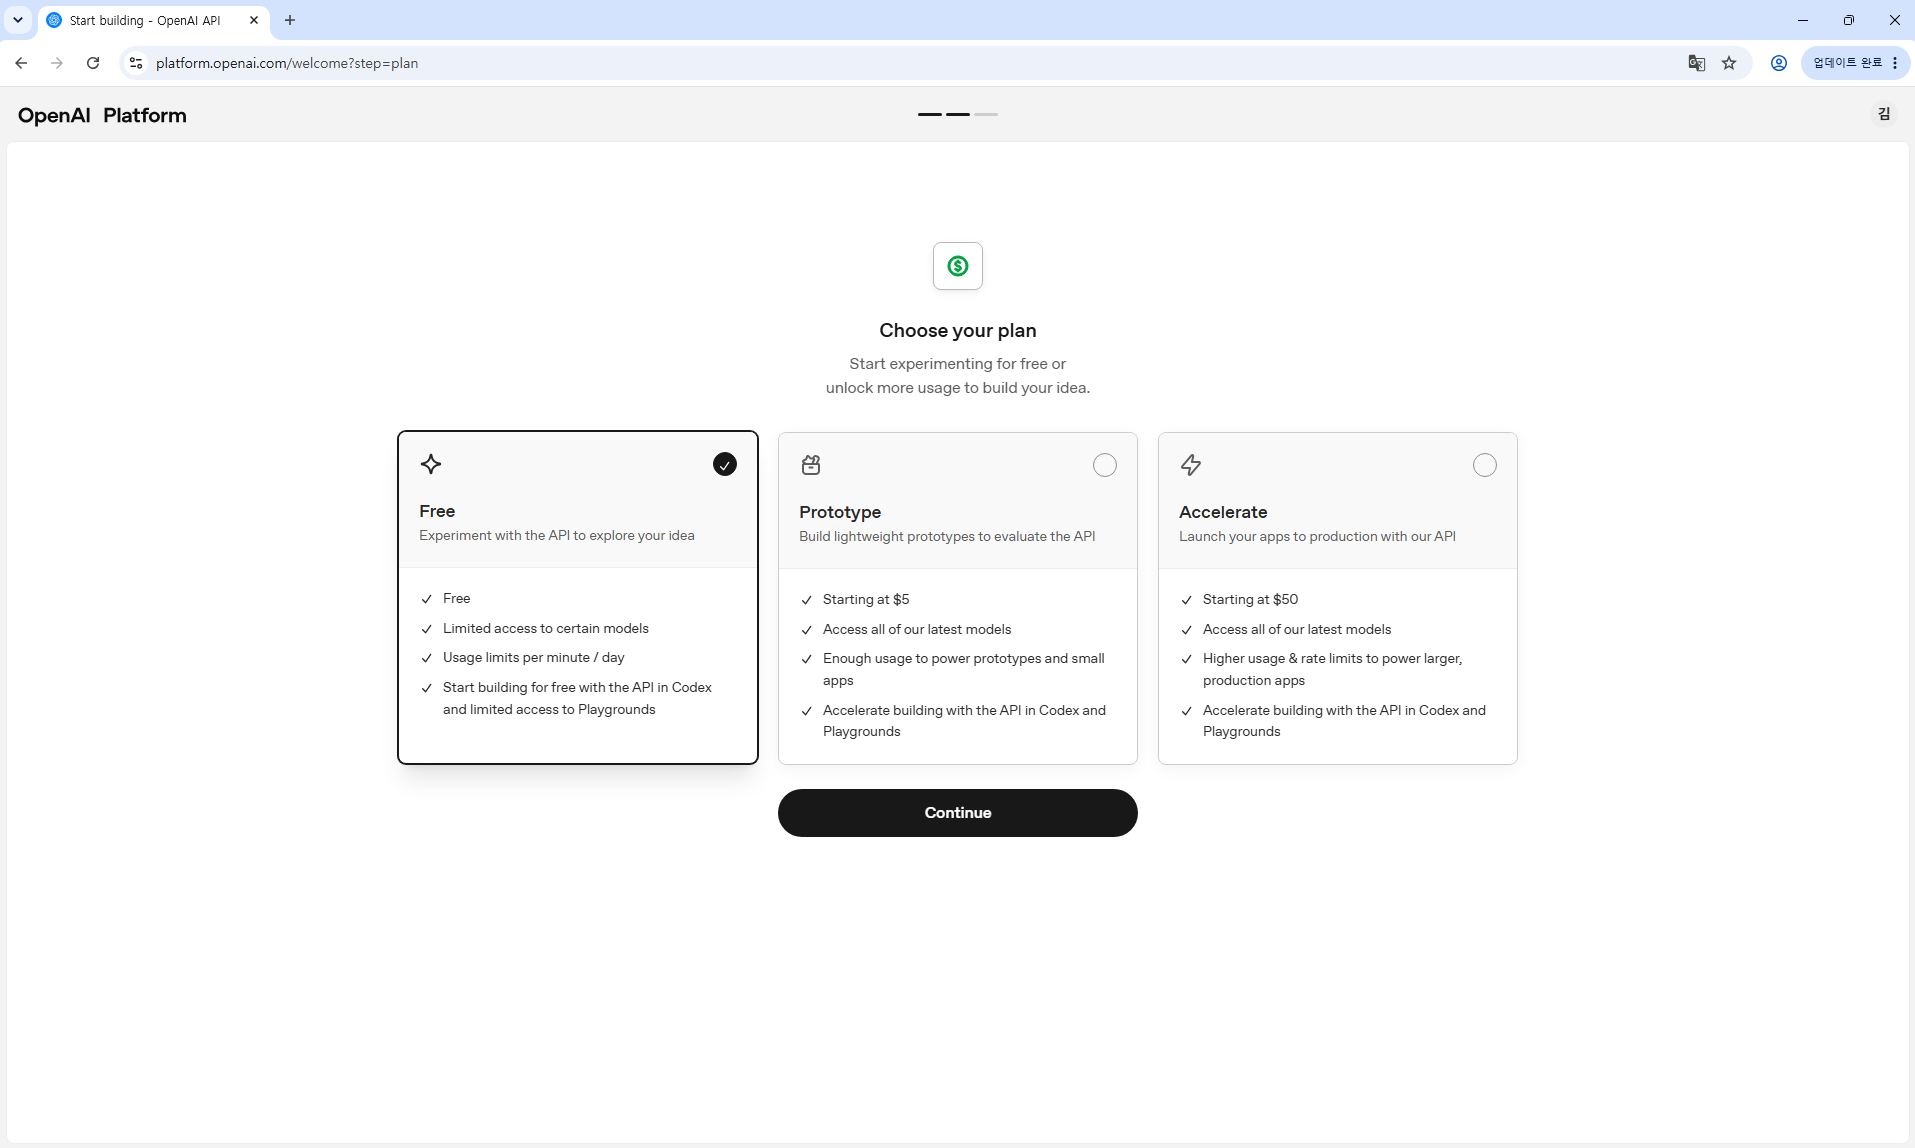Open the tab search dropdown
The height and width of the screenshot is (1148, 1915).
18,20
